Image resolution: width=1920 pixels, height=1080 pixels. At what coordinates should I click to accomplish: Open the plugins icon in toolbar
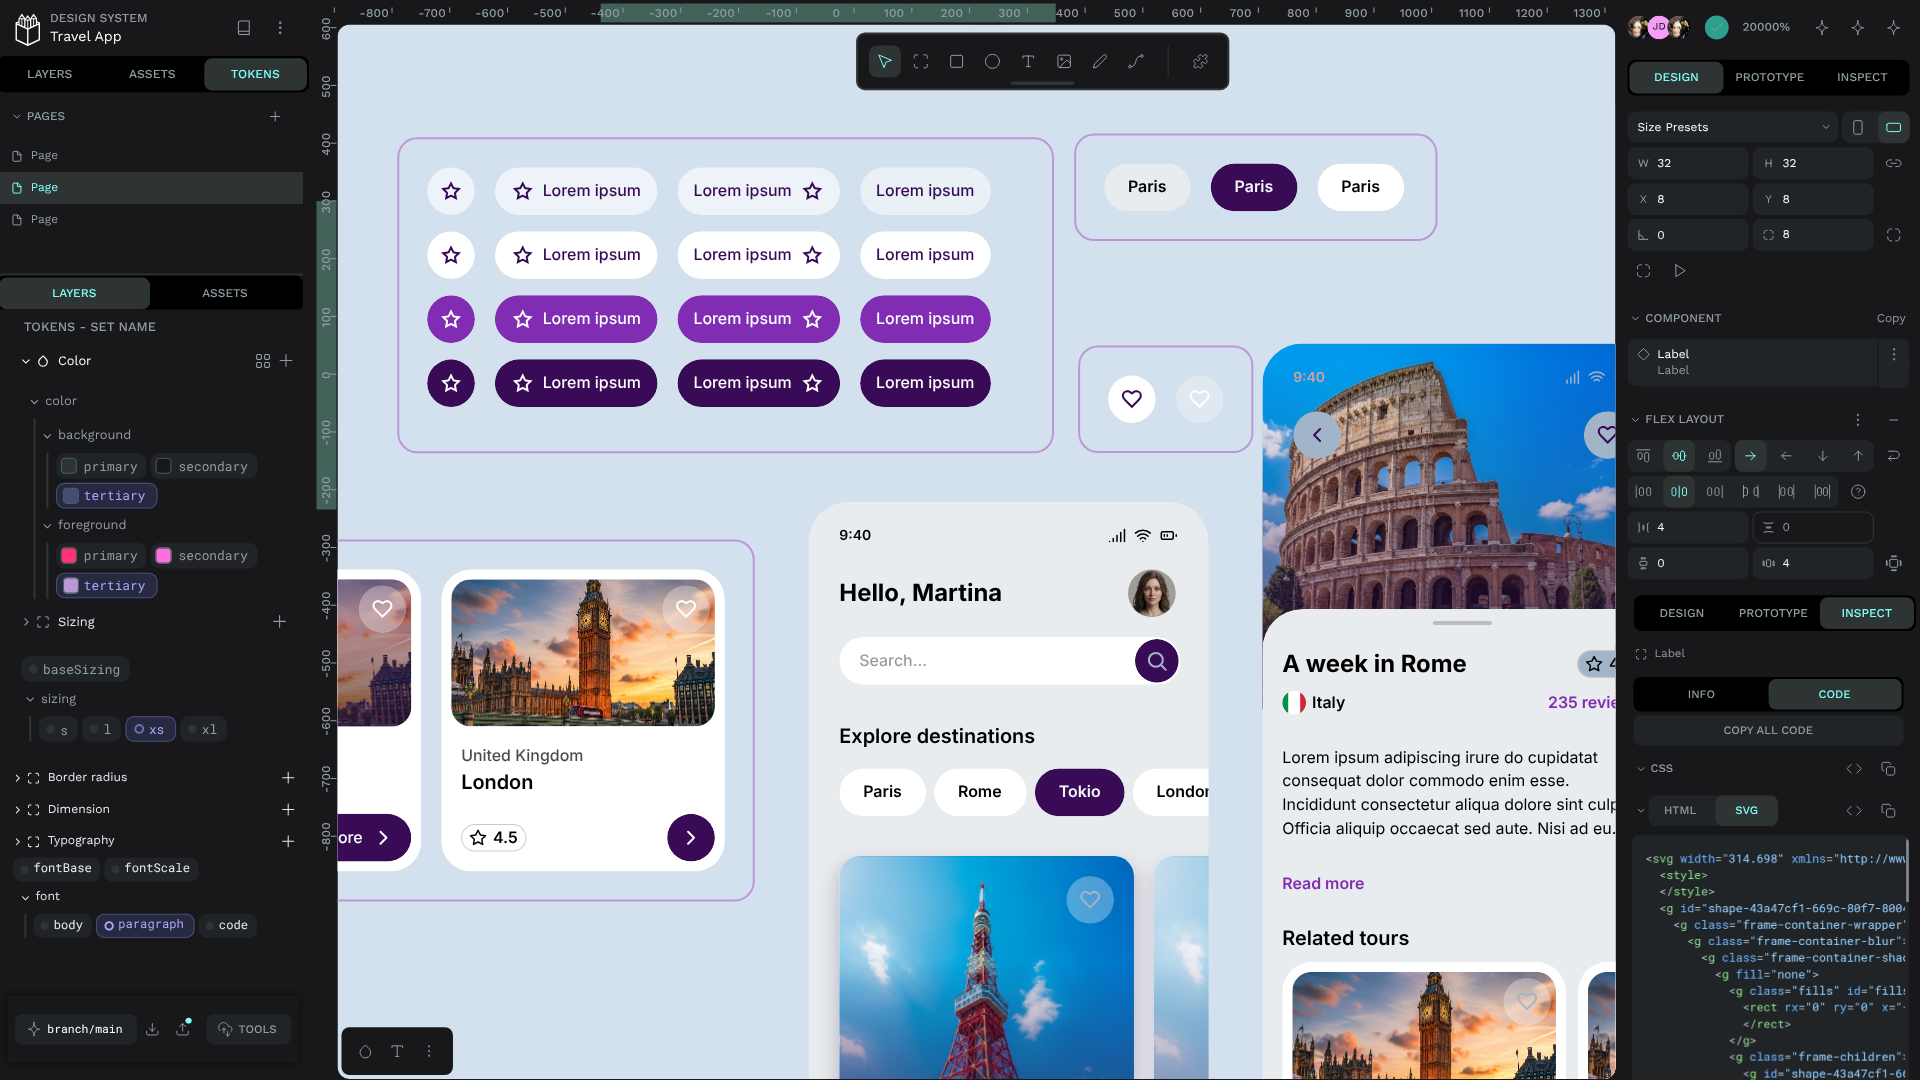pyautogui.click(x=1200, y=62)
